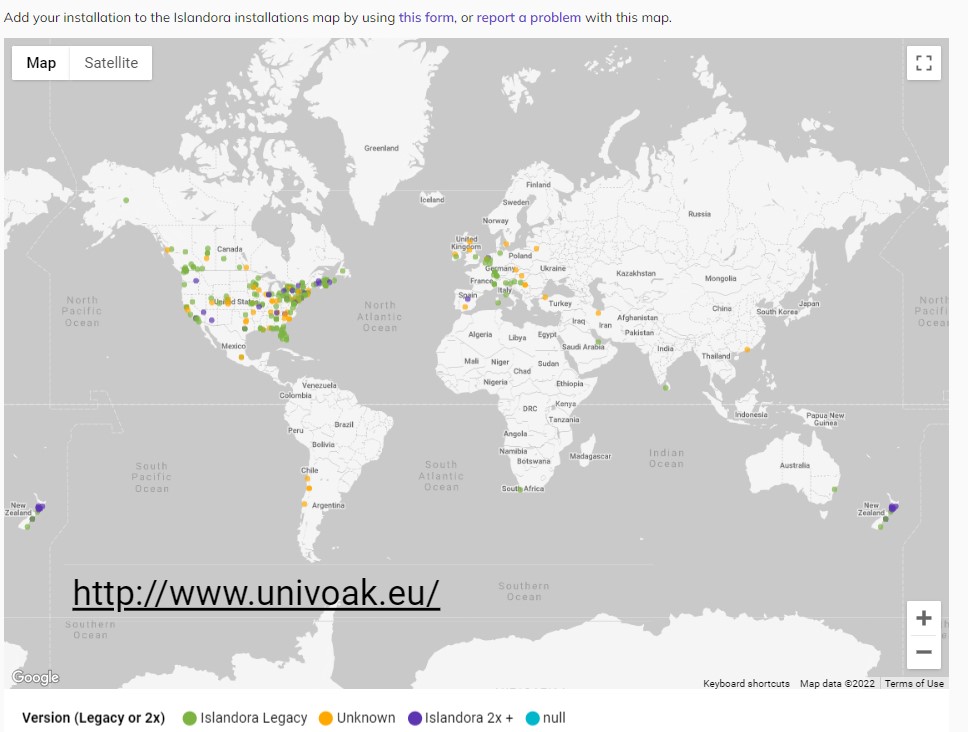Screen dimensions: 968x732
Task: Click the 'Finland' map label
Action: (x=538, y=185)
